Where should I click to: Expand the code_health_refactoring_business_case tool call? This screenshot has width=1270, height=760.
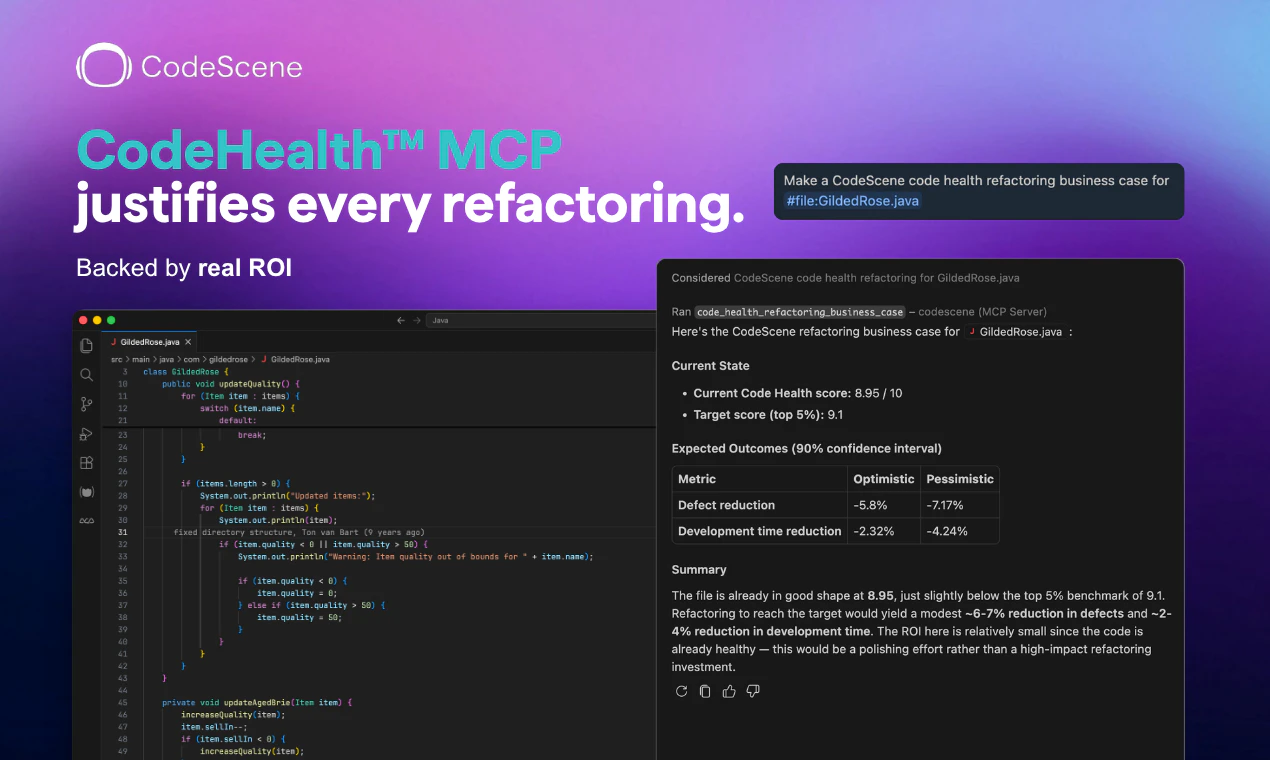[x=799, y=311]
